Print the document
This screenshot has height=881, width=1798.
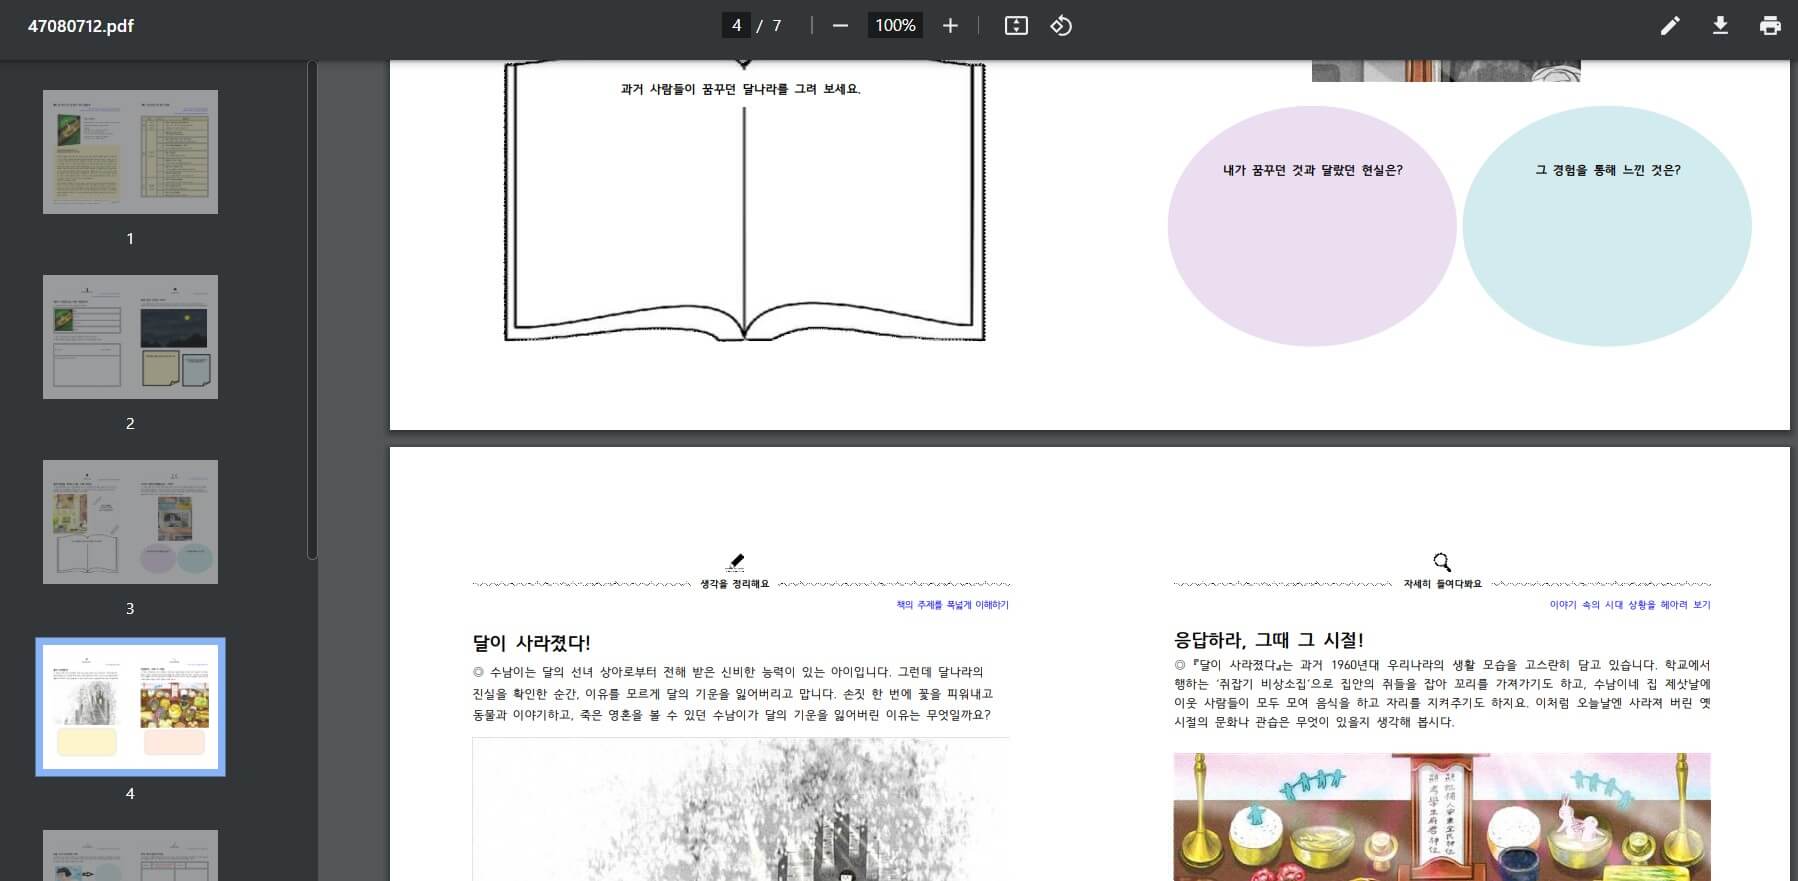coord(1770,25)
